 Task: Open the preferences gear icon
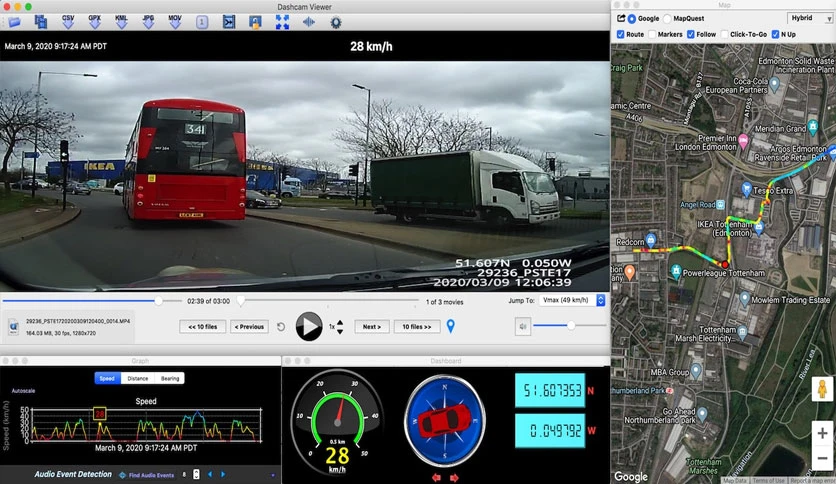335,22
